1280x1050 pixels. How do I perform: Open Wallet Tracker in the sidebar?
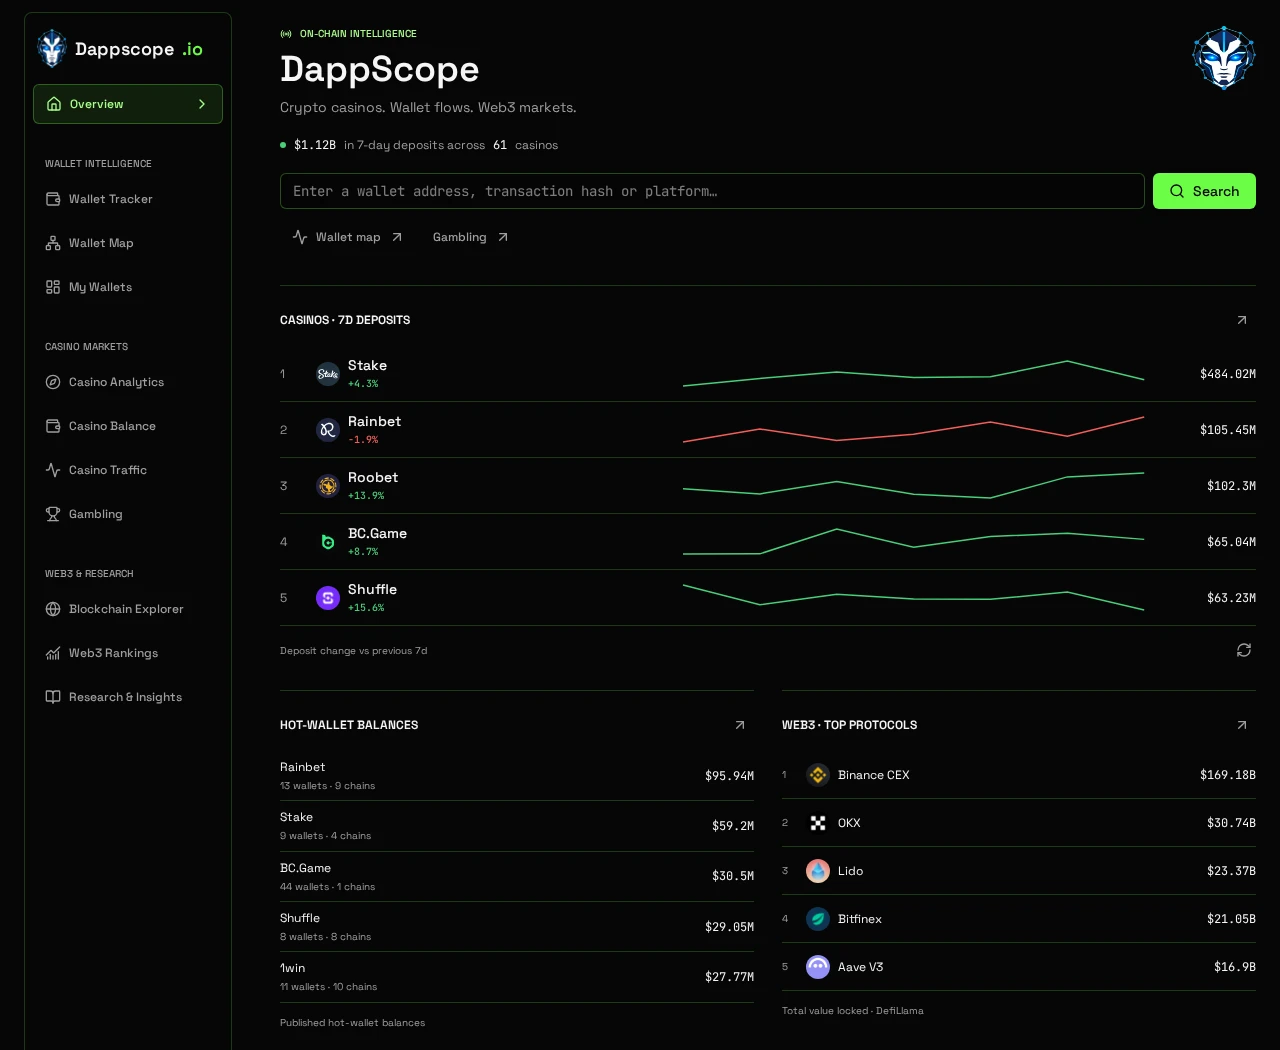click(x=128, y=199)
